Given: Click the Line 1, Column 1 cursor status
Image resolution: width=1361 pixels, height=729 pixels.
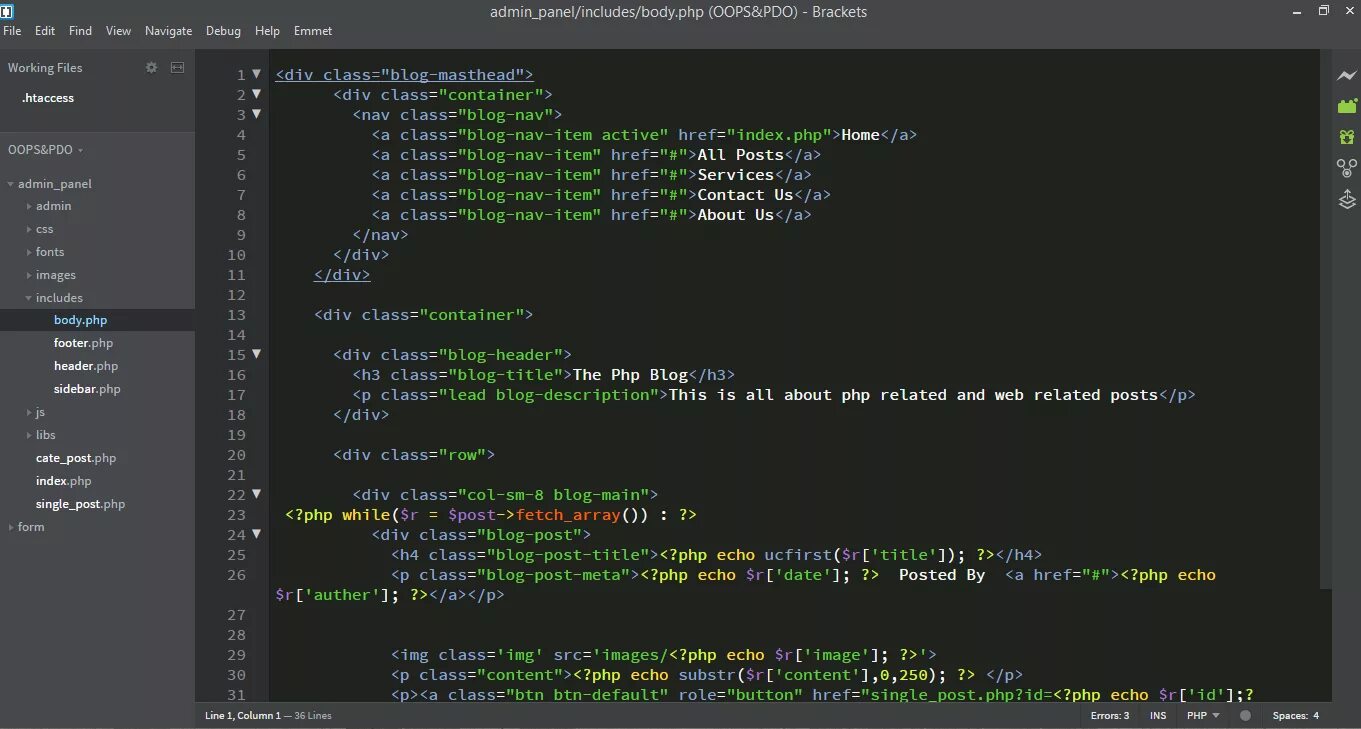Looking at the screenshot, I should 243,715.
